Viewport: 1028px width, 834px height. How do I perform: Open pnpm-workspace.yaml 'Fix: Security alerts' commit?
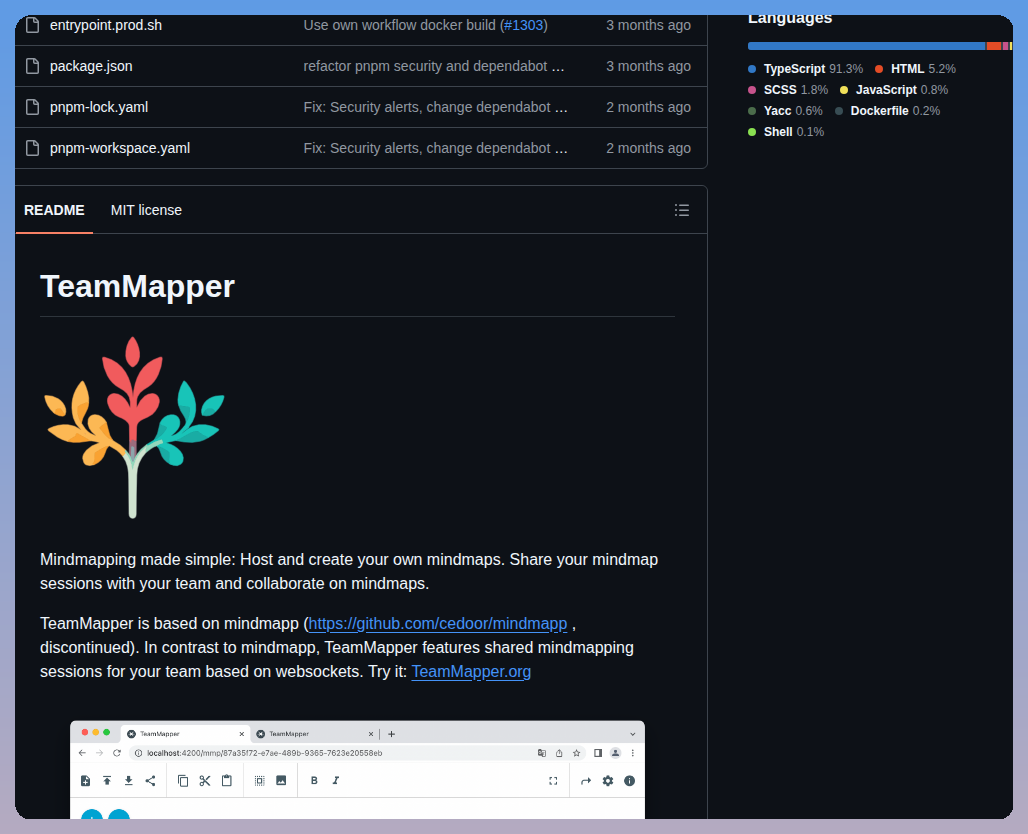click(435, 148)
